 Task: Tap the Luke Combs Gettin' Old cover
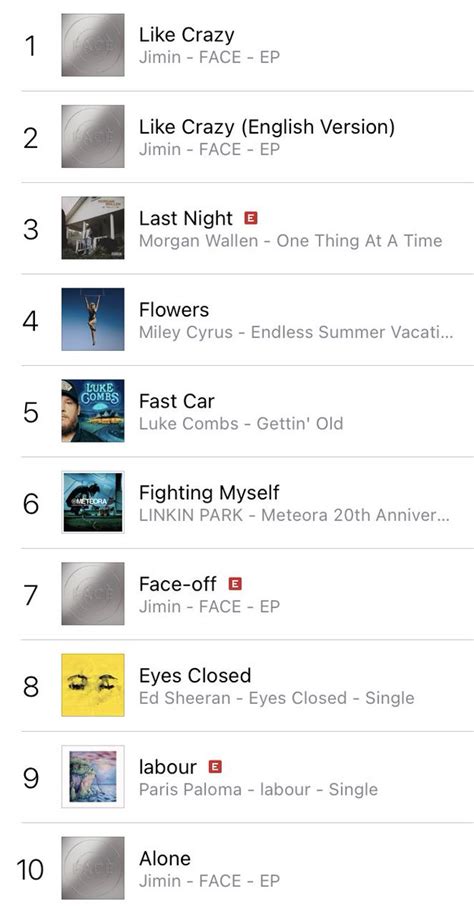(93, 411)
